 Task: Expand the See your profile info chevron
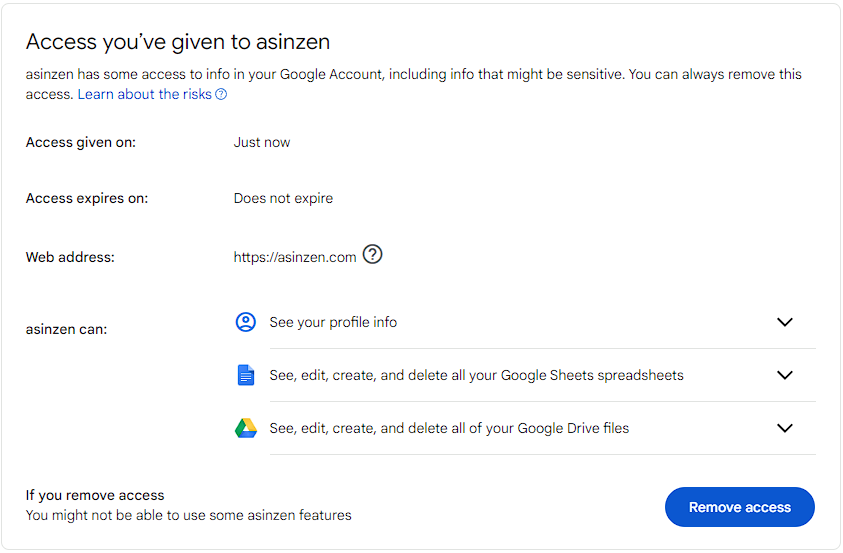(x=785, y=322)
